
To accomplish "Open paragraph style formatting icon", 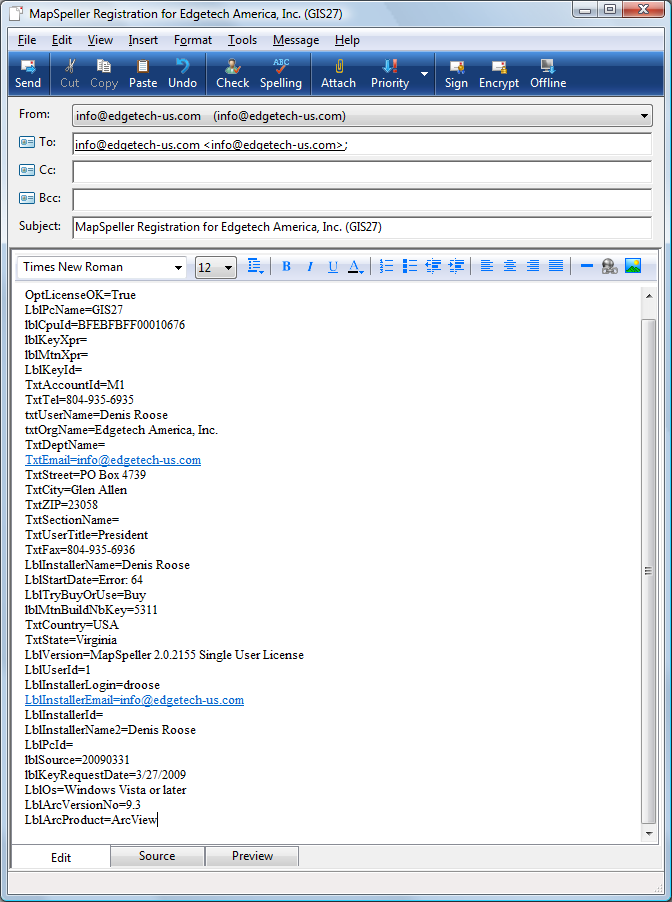I will (255, 266).
